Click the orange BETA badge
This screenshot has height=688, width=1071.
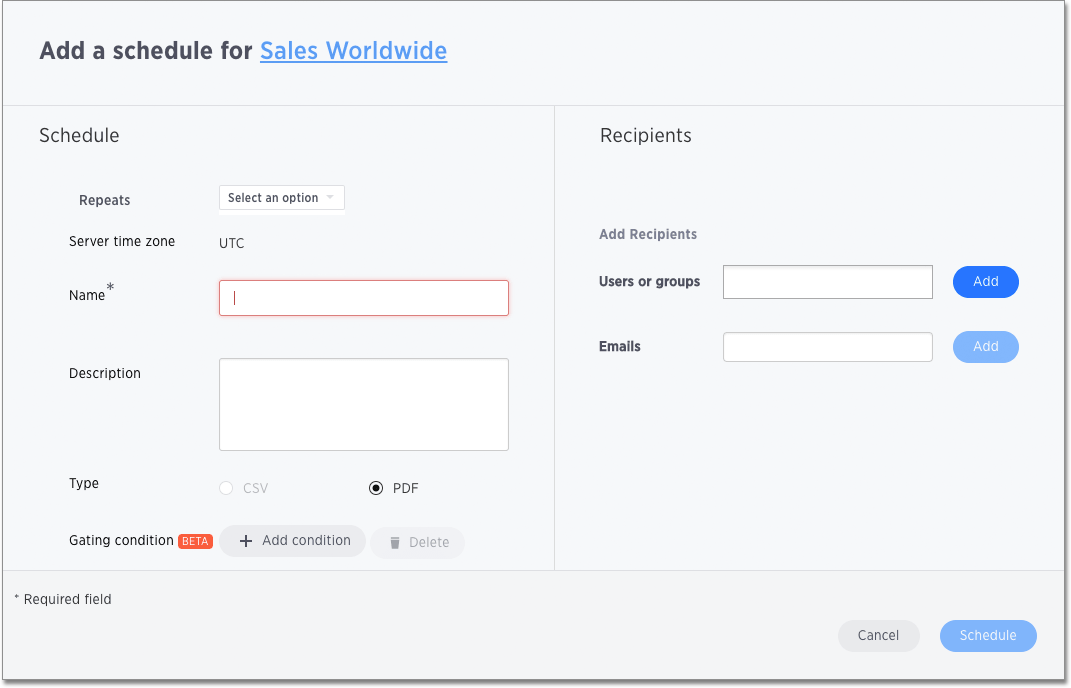click(195, 541)
